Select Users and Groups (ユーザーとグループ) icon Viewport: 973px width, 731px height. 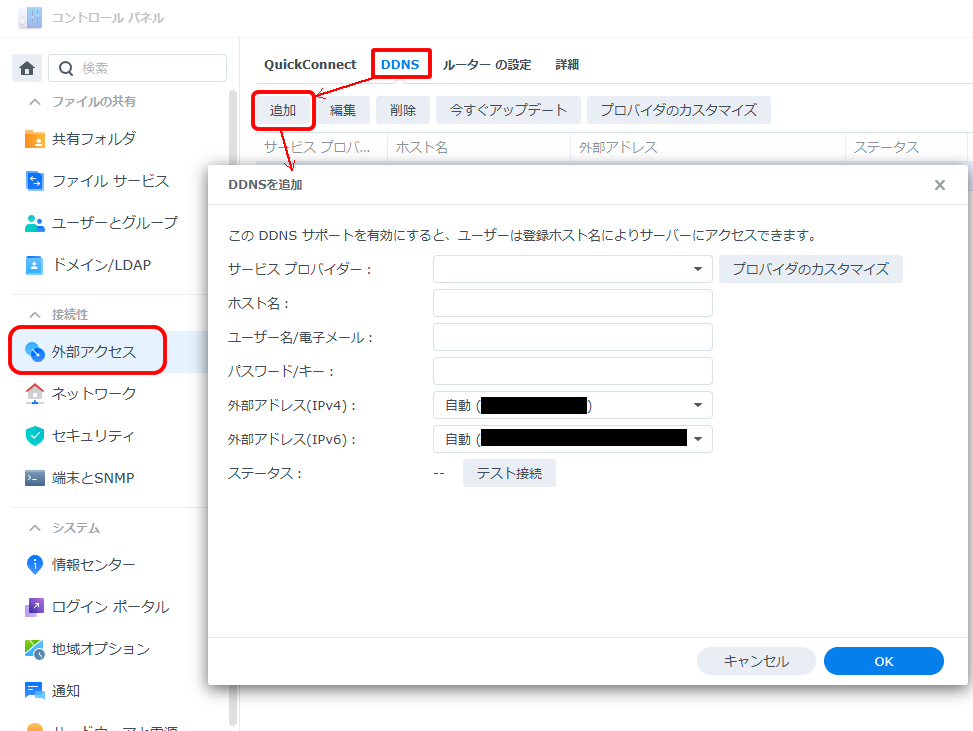coord(35,223)
